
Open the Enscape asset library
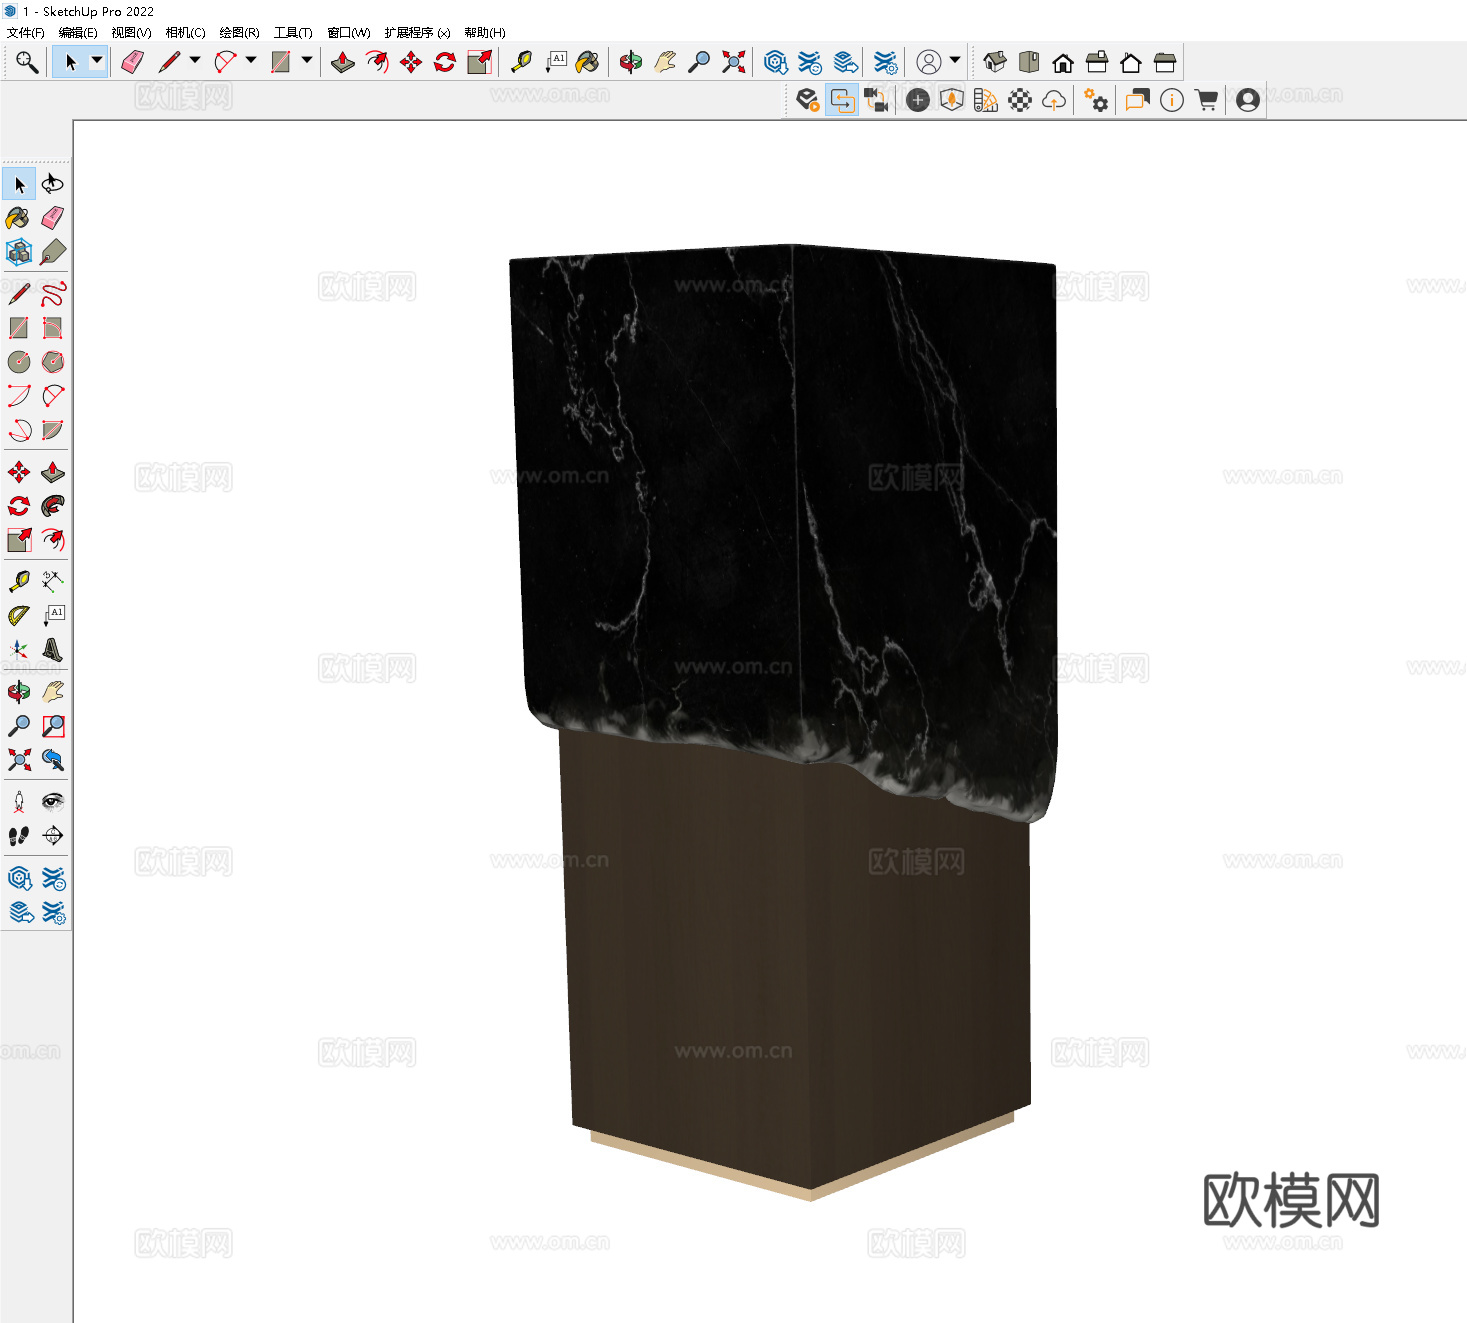(x=952, y=100)
